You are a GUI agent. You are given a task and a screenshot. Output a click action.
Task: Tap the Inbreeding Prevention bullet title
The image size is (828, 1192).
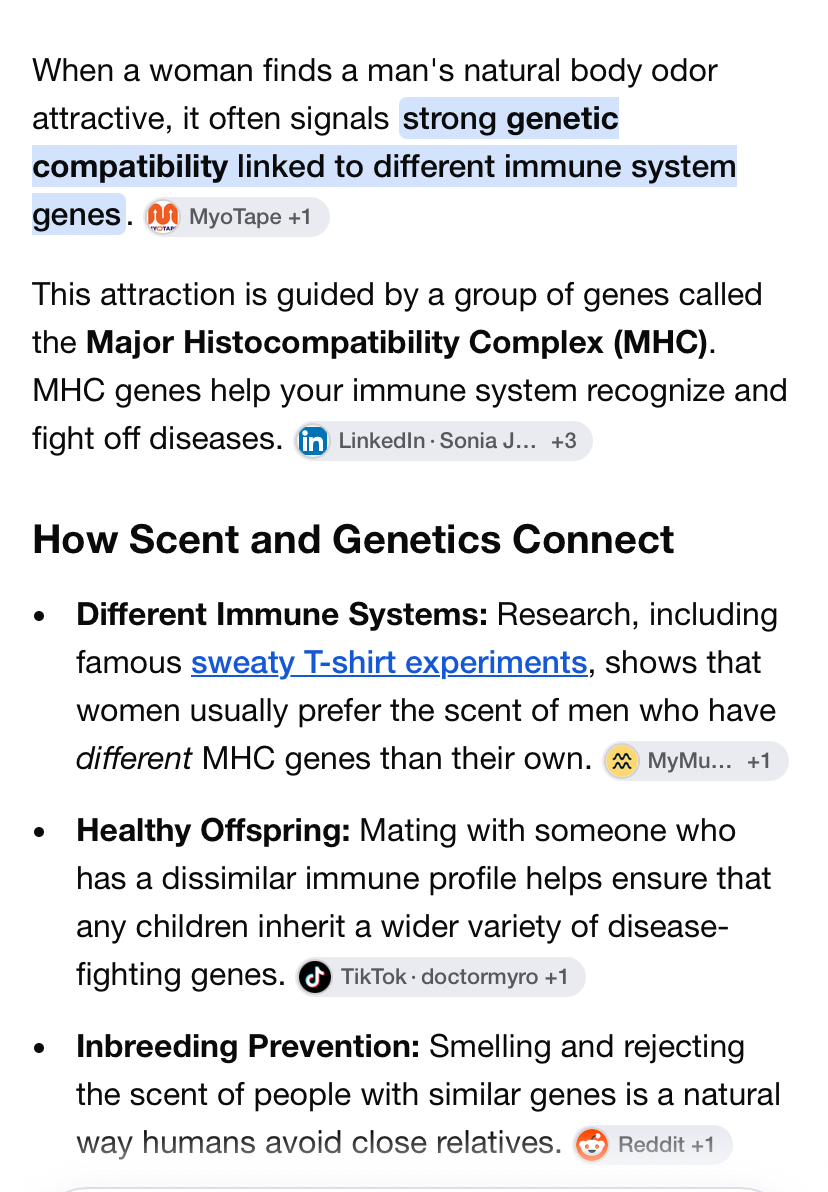tap(249, 1047)
